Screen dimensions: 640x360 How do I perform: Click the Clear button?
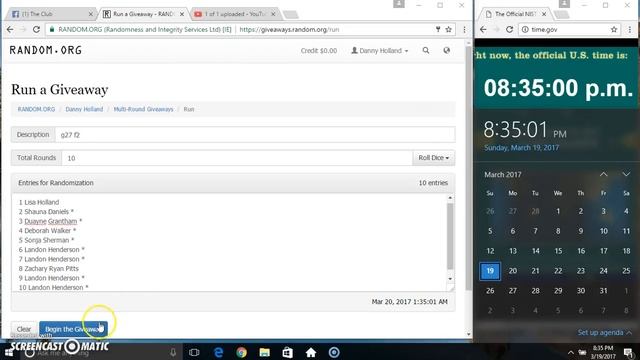[x=24, y=329]
